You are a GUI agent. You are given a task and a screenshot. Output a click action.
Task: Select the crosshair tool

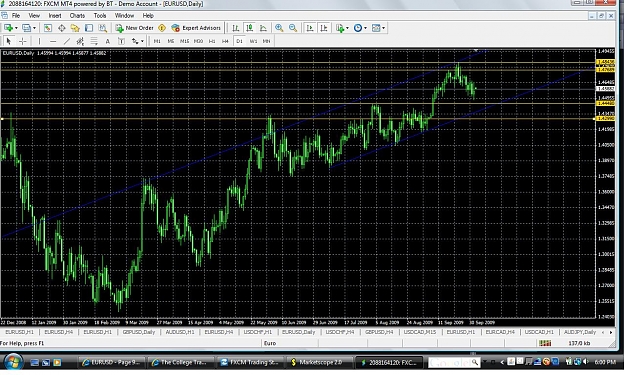[x=23, y=41]
